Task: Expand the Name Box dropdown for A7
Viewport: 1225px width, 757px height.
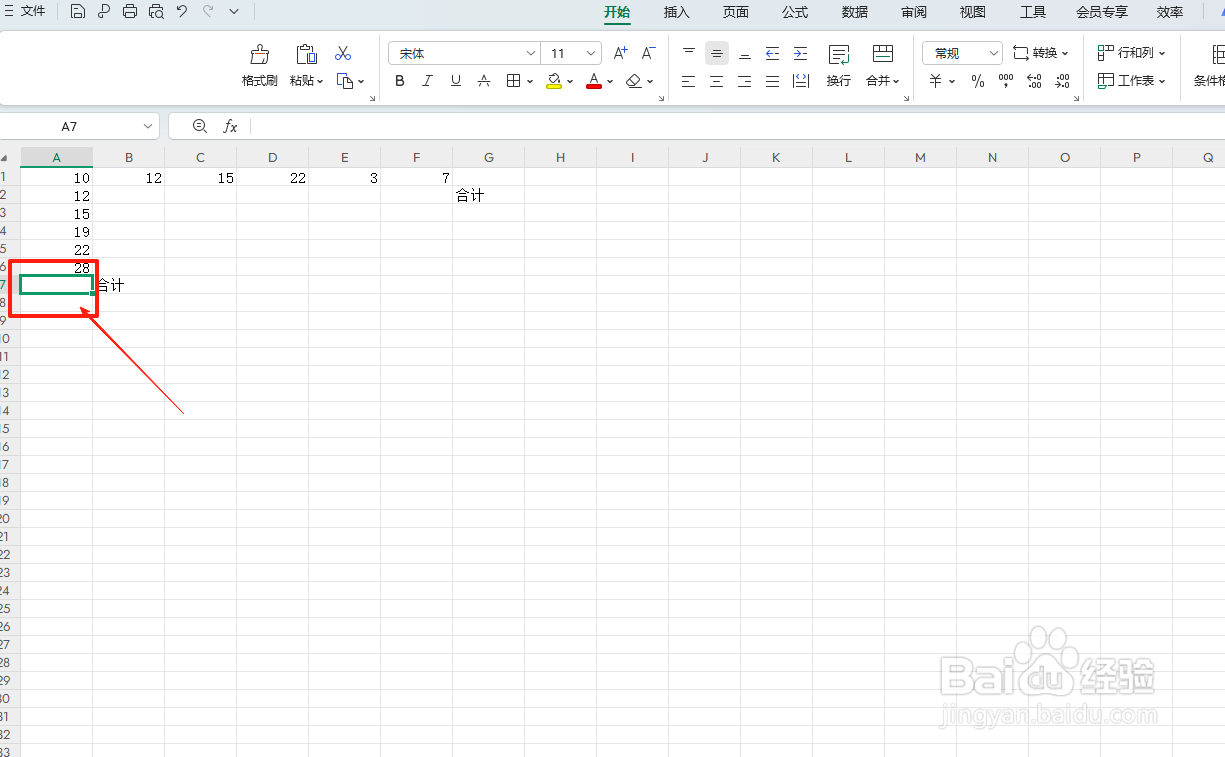Action: point(149,127)
